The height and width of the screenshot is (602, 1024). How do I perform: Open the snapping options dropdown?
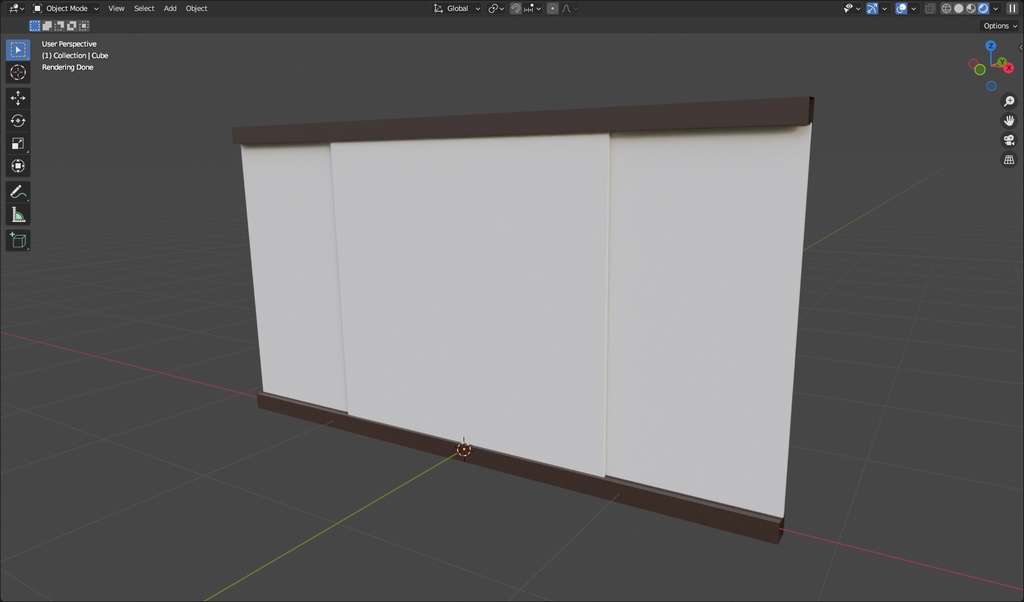tap(532, 8)
